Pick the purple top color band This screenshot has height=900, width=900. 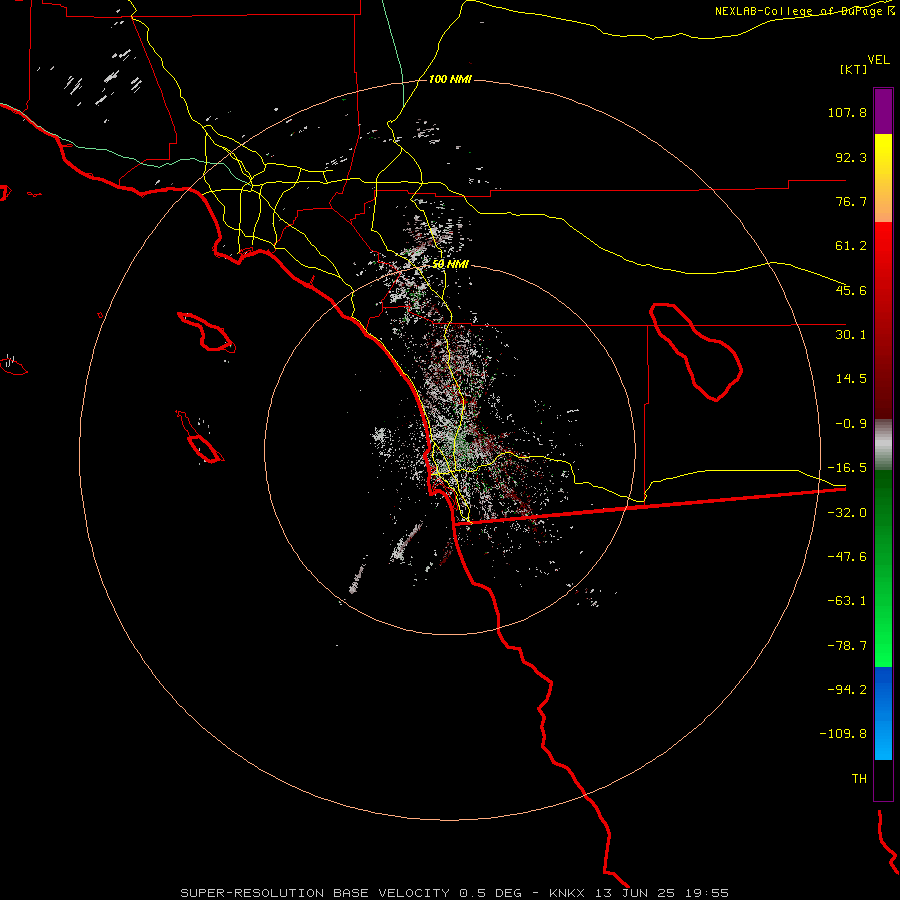[883, 111]
